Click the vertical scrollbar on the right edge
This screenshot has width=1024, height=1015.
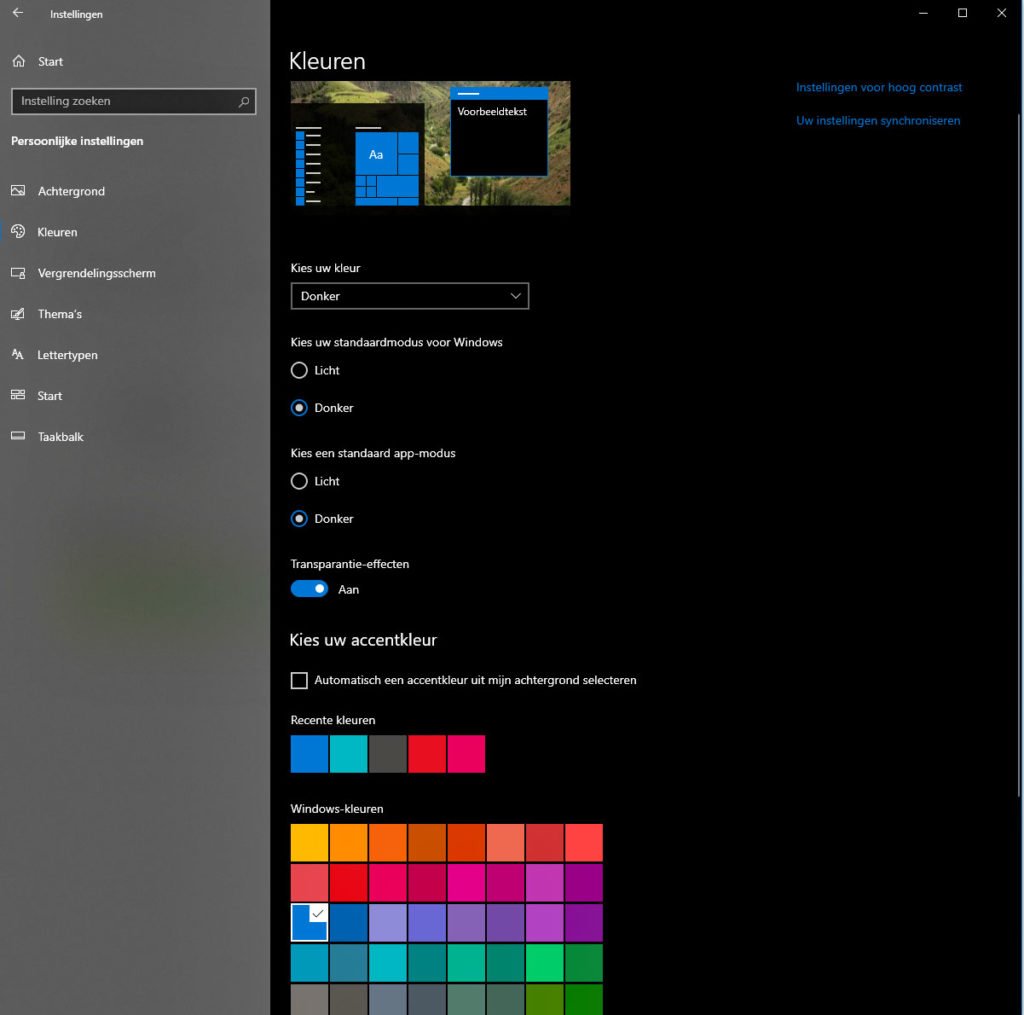(x=1019, y=457)
